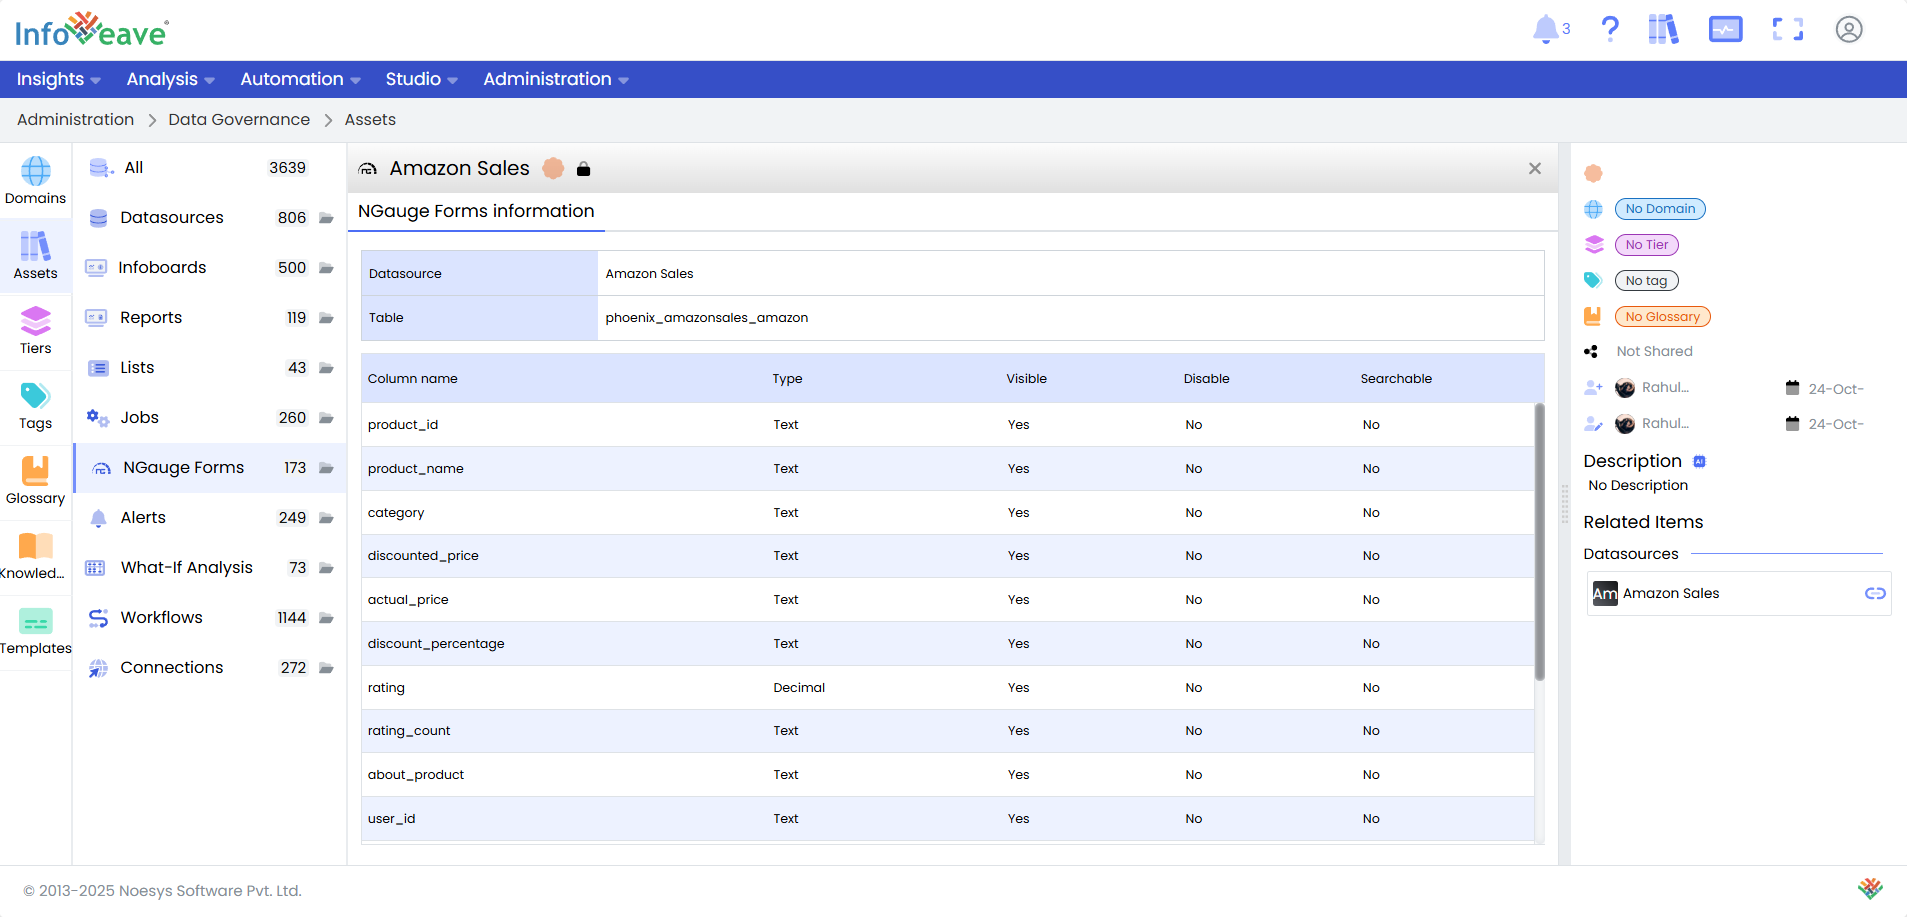Open Tags in the left sidebar
Image resolution: width=1907 pixels, height=917 pixels.
tap(36, 406)
